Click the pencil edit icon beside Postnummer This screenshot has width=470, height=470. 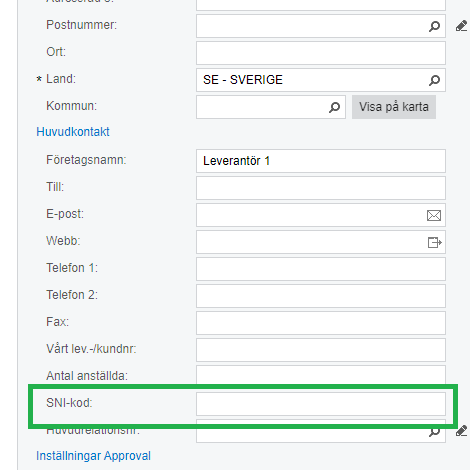pos(461,26)
